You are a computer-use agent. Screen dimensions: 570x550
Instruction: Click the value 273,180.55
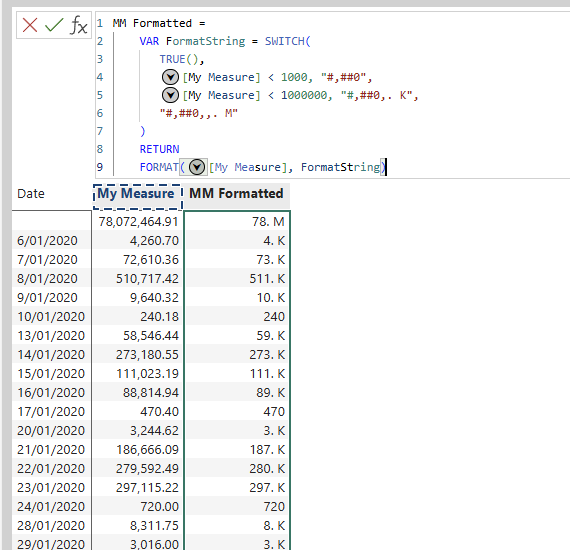[x=147, y=354]
